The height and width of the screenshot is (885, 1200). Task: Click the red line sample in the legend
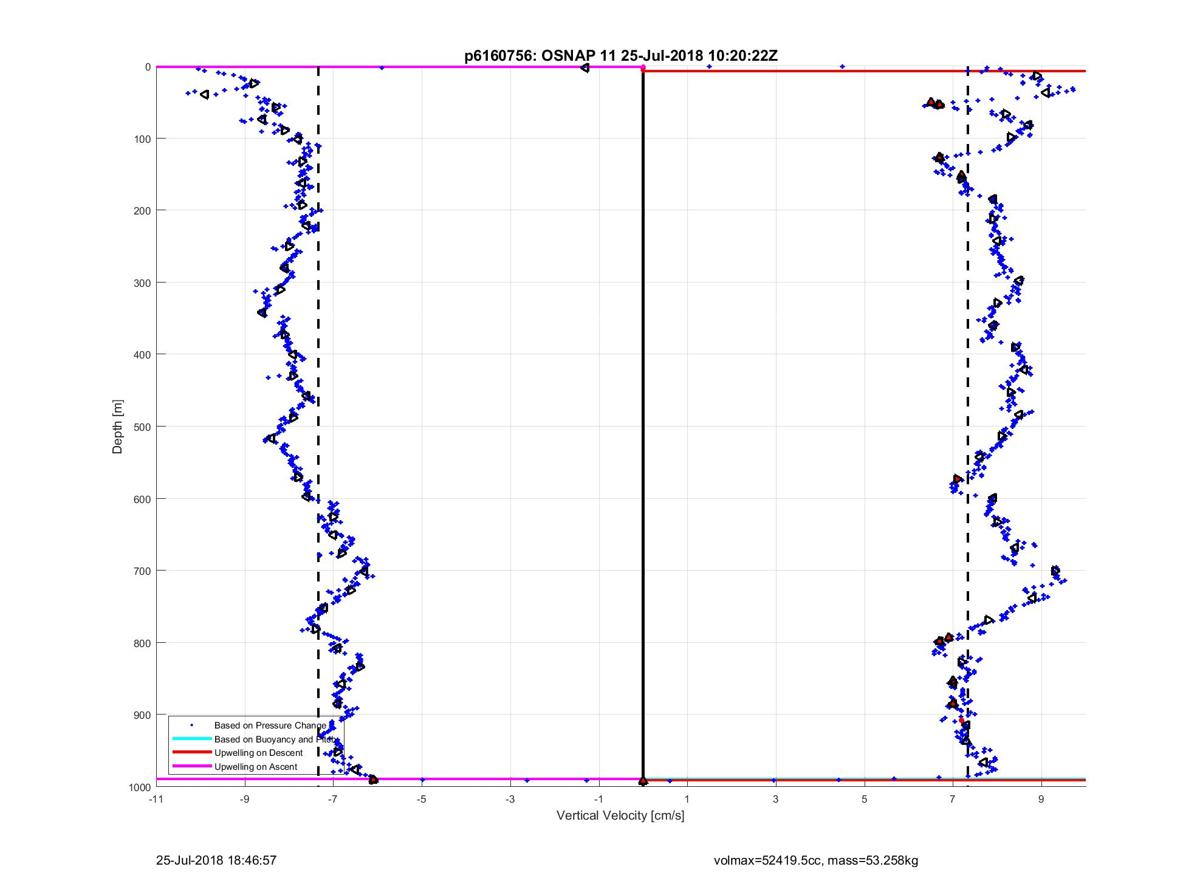191,752
